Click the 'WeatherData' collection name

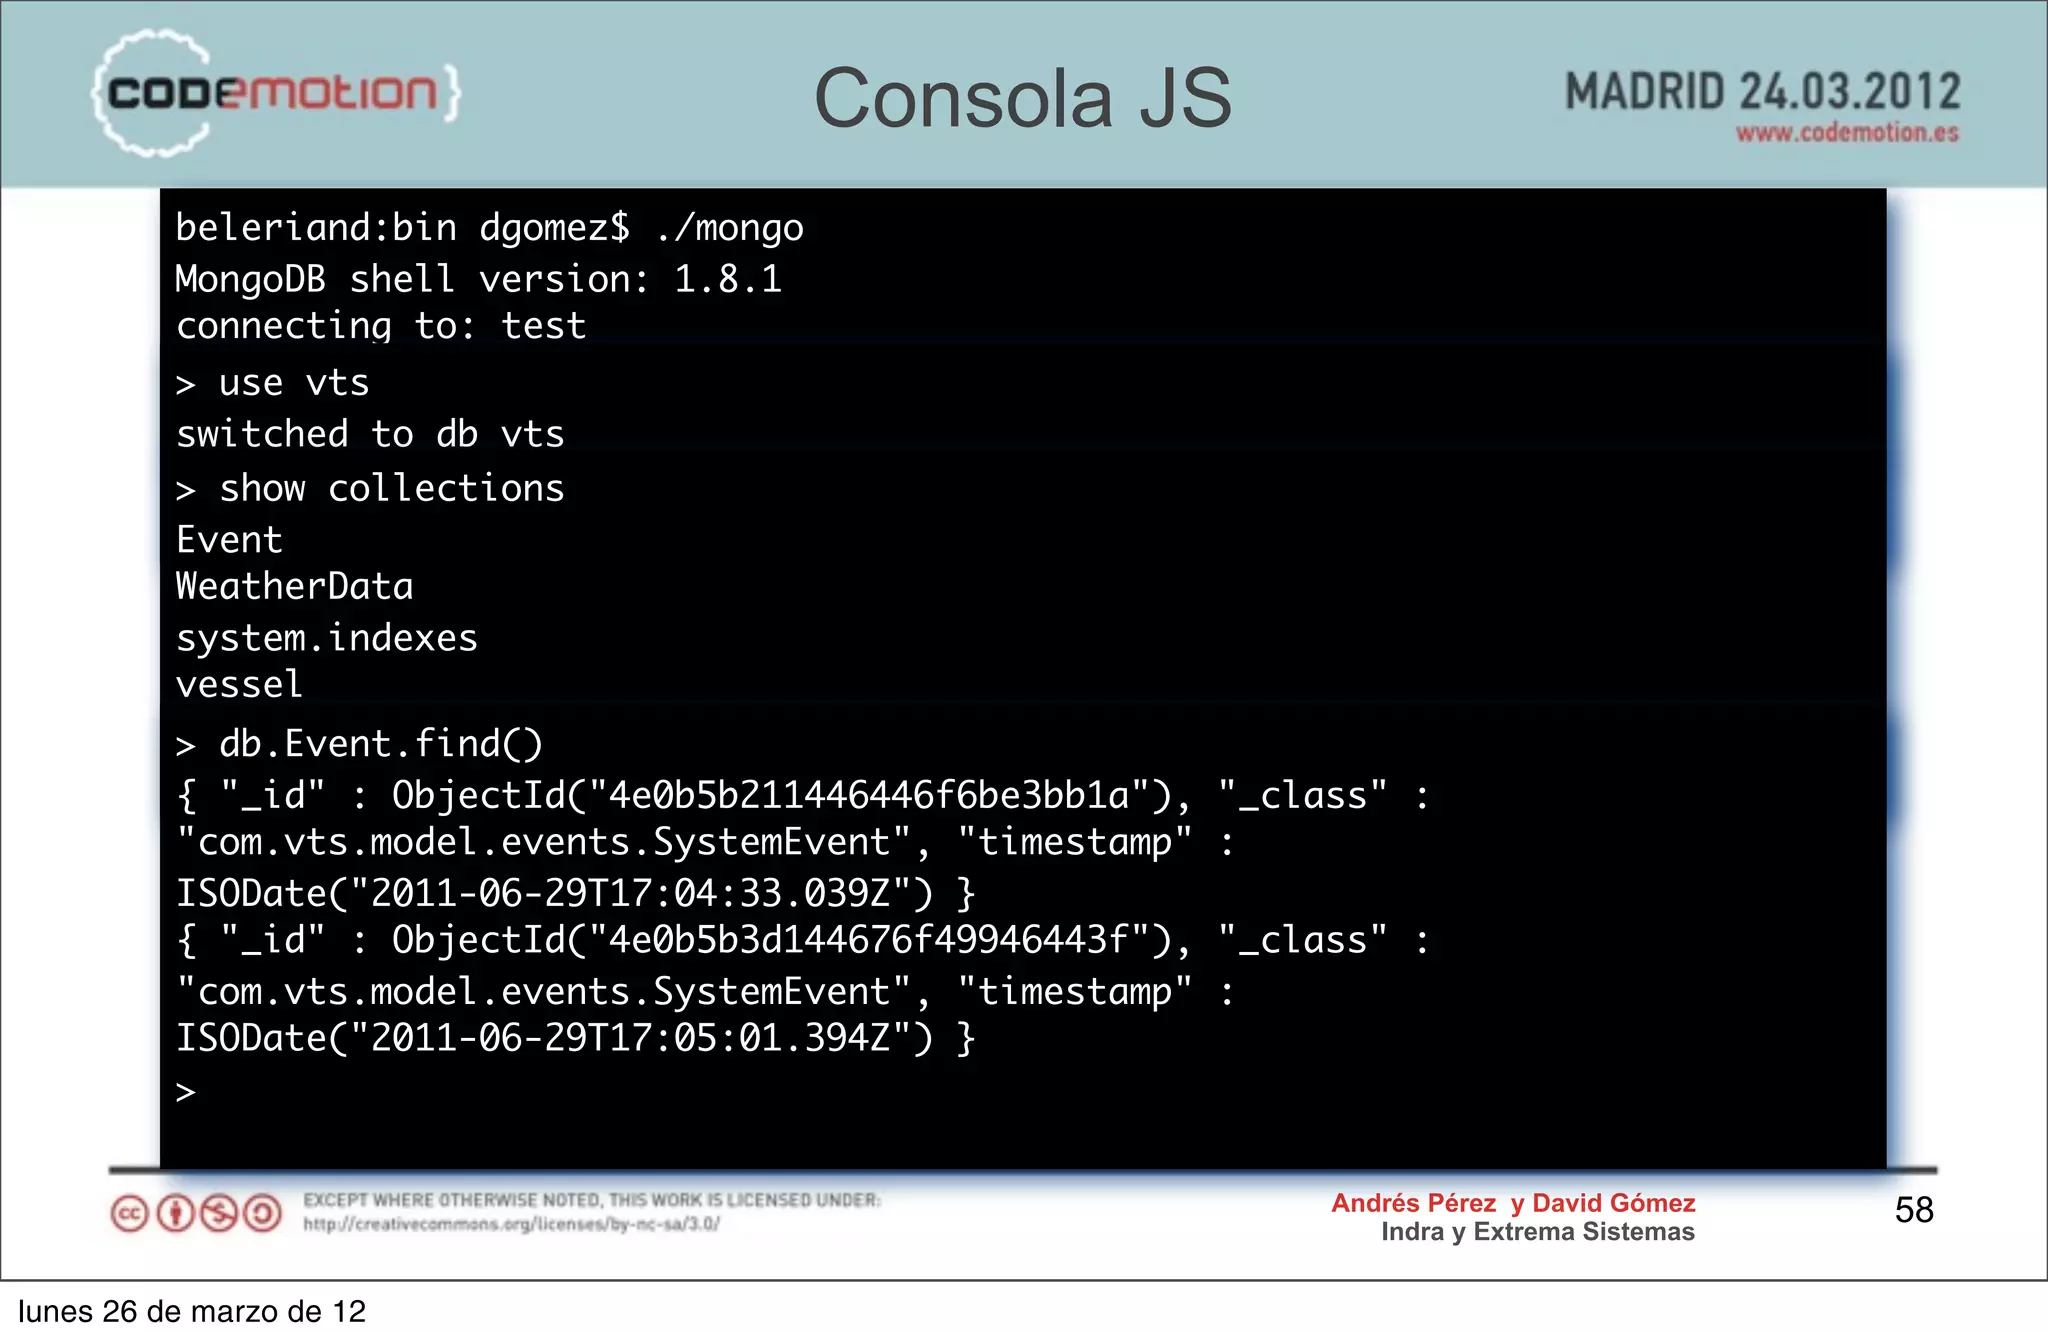click(294, 586)
